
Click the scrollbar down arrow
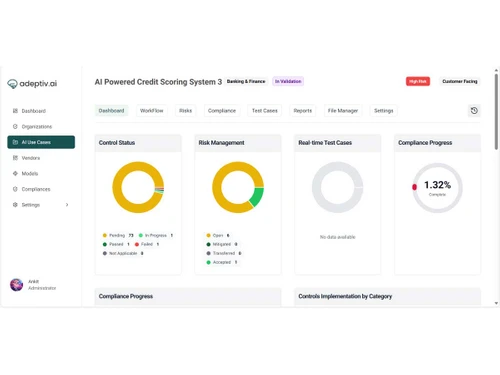[x=496, y=303]
